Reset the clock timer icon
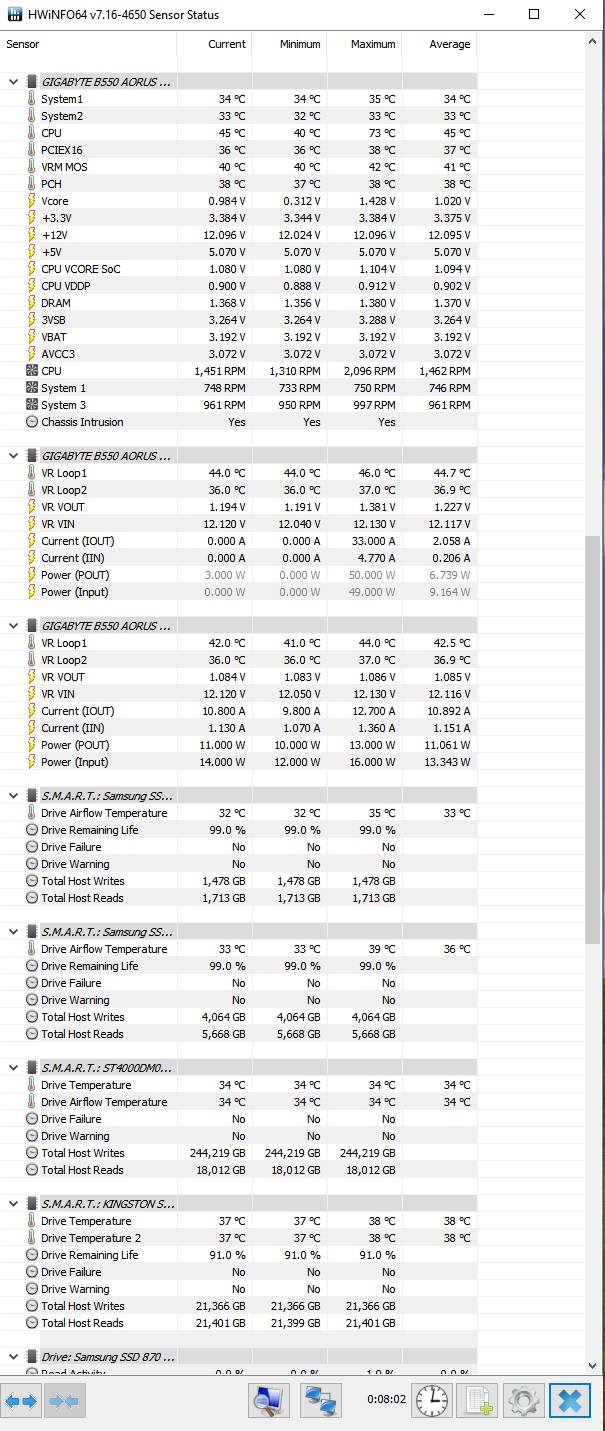The image size is (605, 1431). click(432, 1400)
